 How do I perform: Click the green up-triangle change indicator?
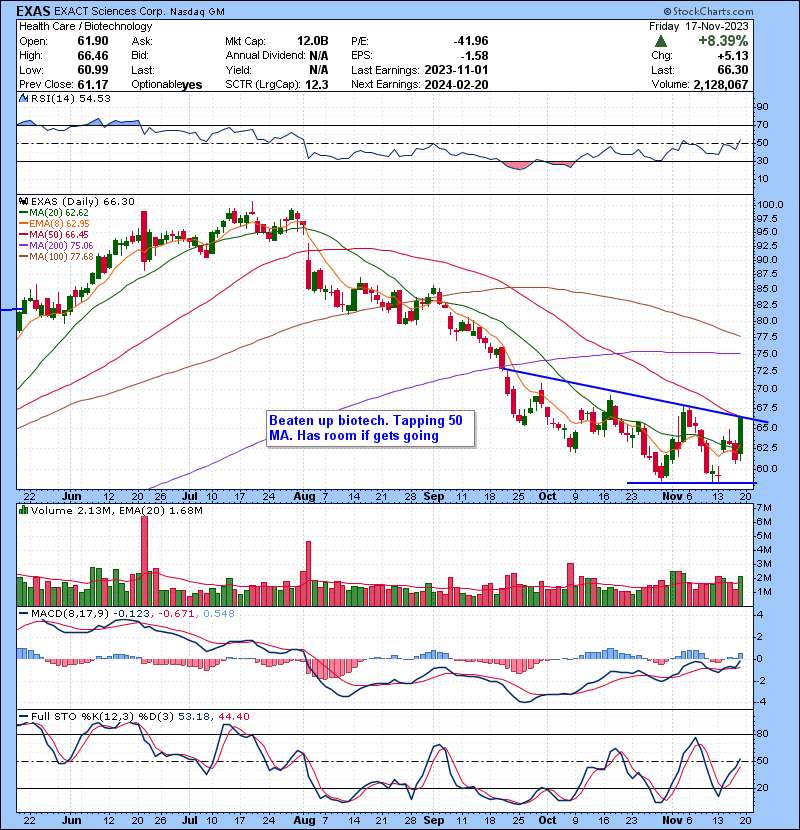(x=660, y=41)
